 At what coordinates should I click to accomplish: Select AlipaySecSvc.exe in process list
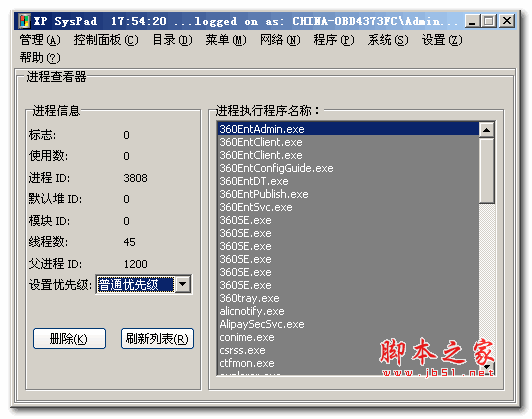tap(348, 324)
